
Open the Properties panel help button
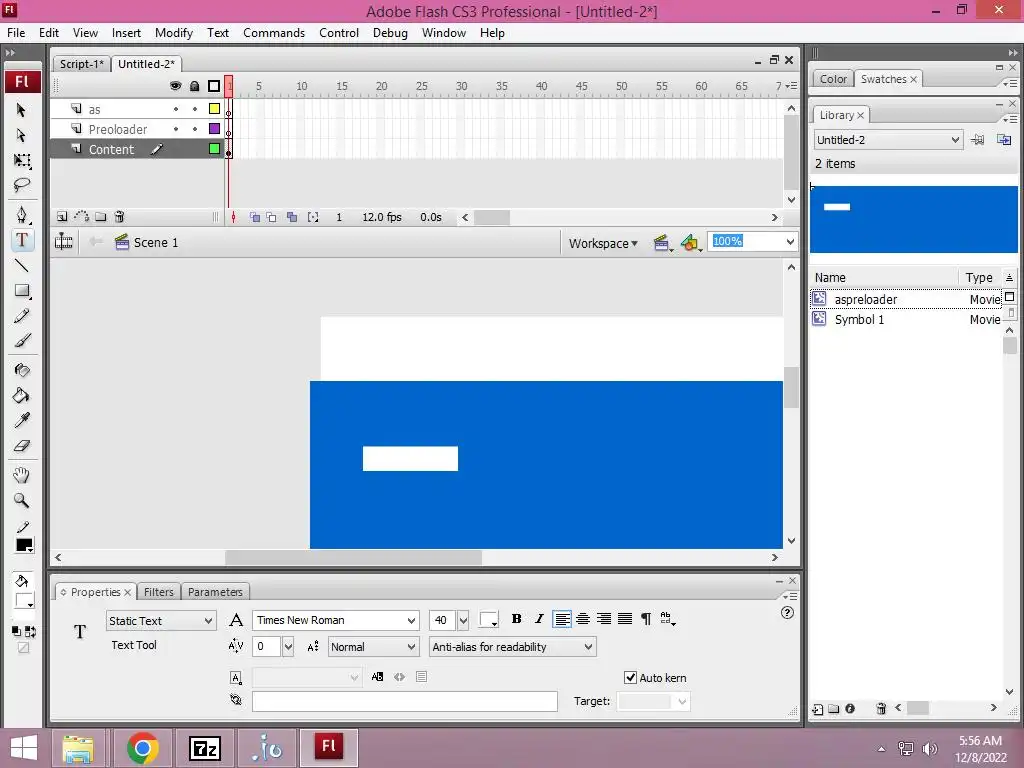(x=788, y=613)
